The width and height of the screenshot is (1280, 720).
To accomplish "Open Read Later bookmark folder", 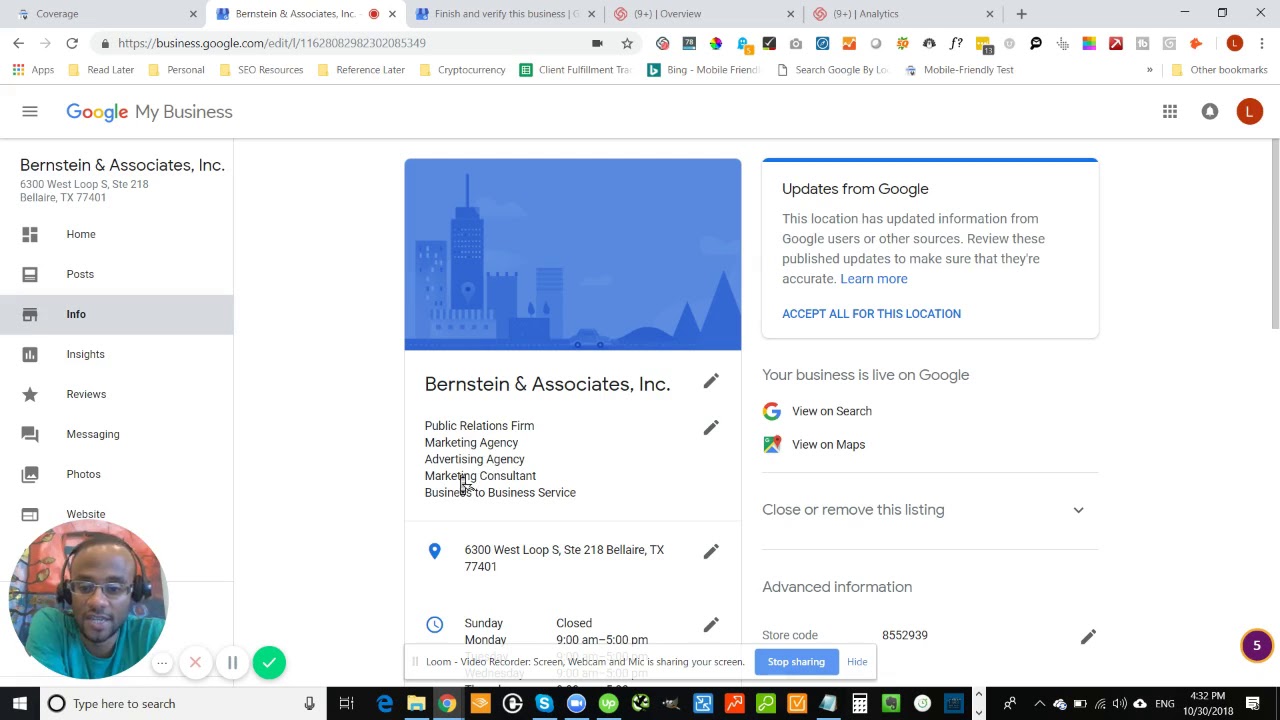I will click(x=101, y=70).
